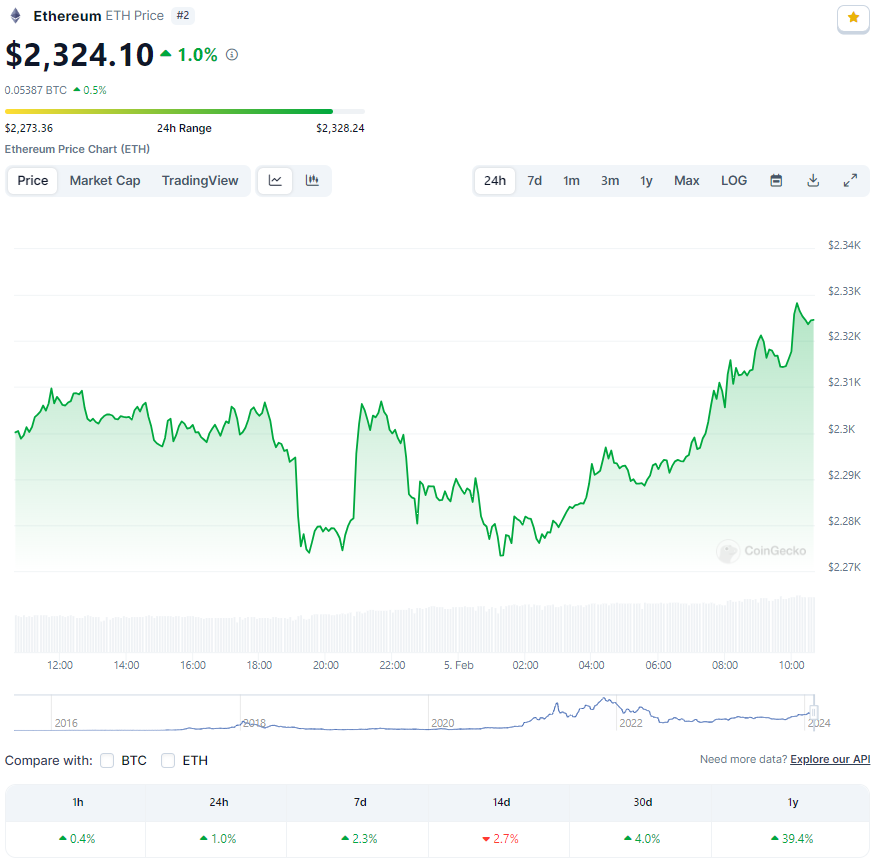This screenshot has height=863, width=872.
Task: Click the Ethereum diamond logo
Action: tap(16, 16)
